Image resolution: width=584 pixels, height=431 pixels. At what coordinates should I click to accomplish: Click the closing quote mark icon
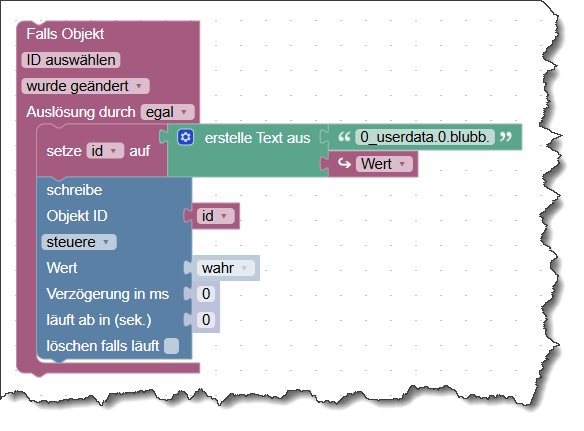506,137
